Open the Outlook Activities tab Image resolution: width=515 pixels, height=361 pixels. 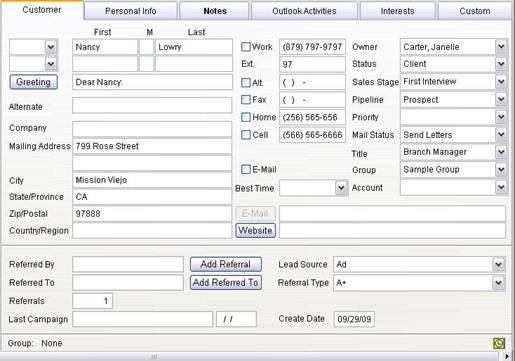point(304,11)
